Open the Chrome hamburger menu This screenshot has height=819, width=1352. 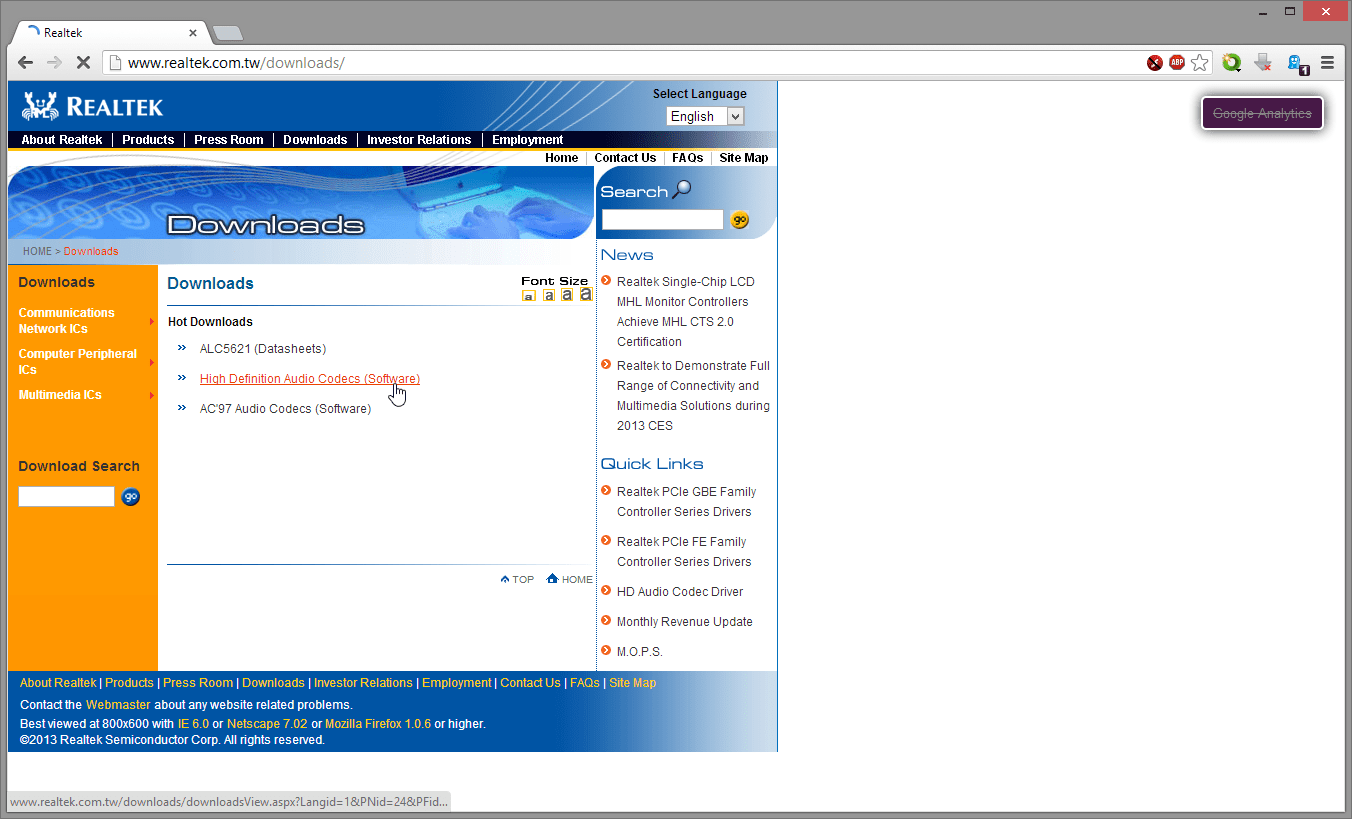coord(1328,63)
